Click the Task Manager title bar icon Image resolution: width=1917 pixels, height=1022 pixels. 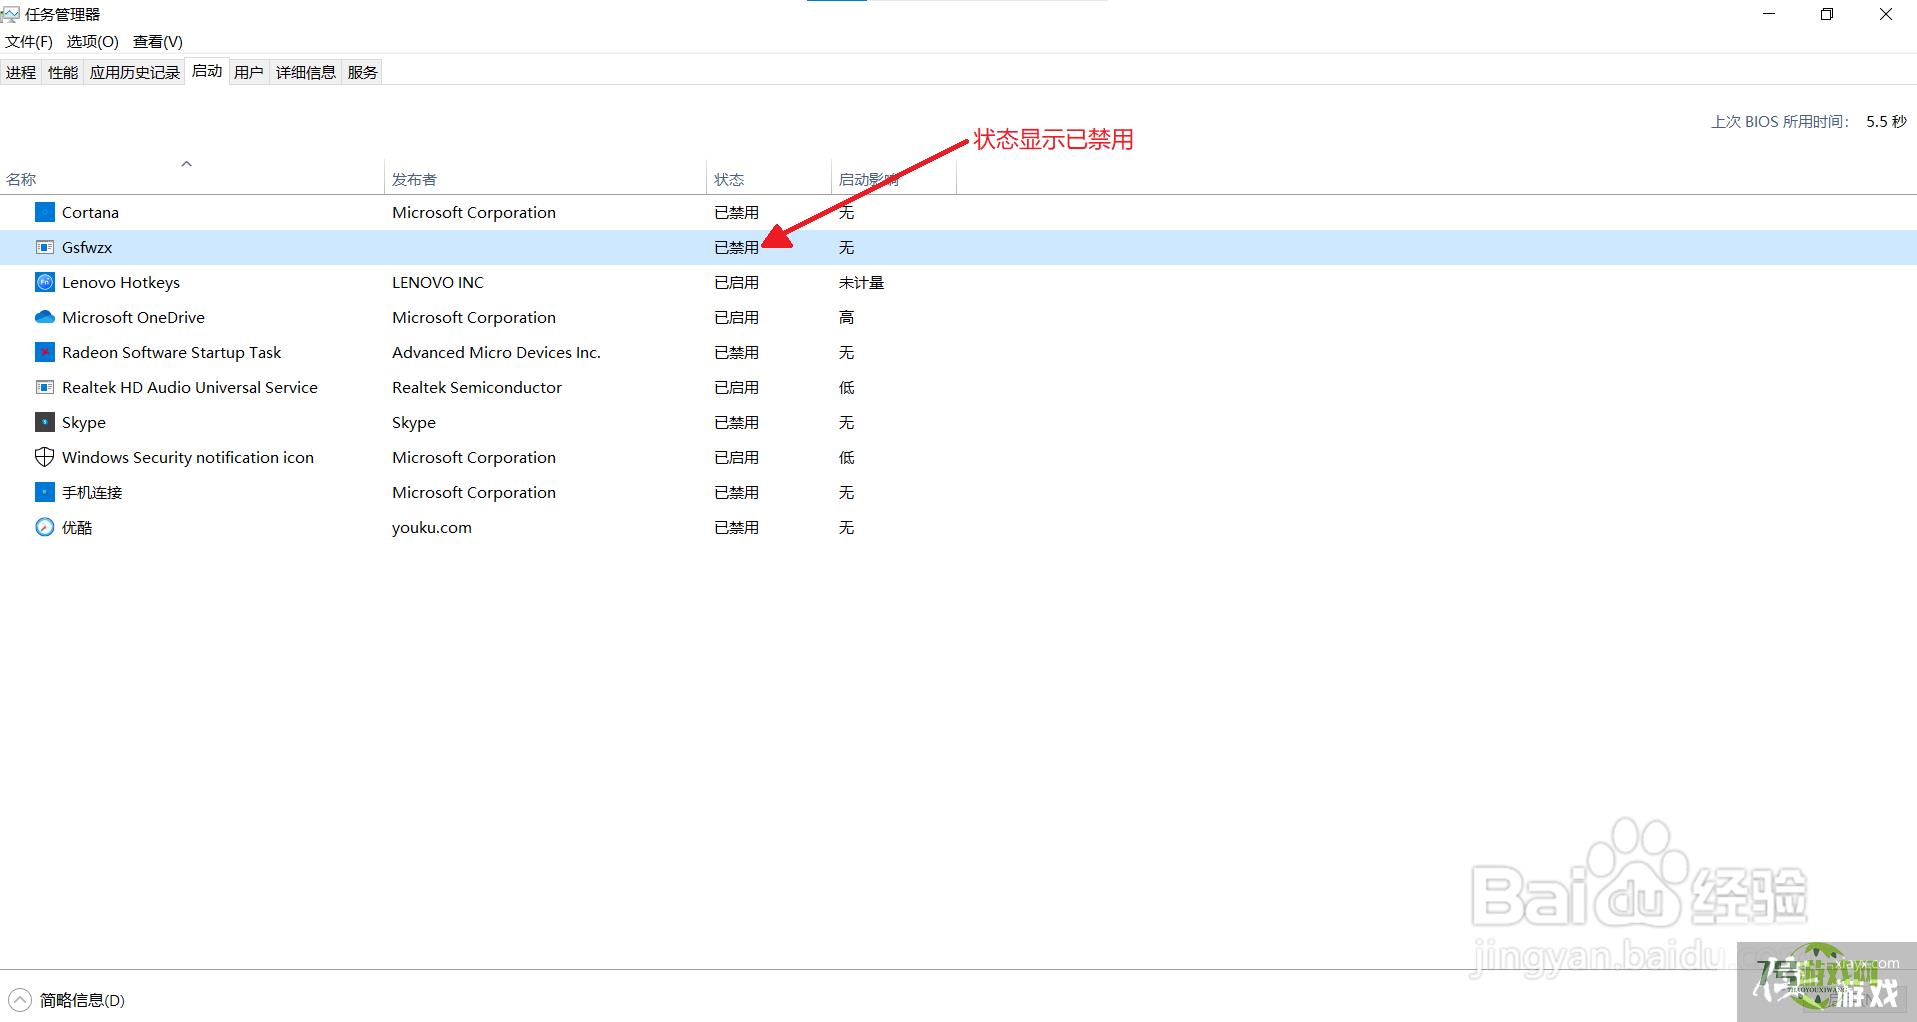click(10, 14)
